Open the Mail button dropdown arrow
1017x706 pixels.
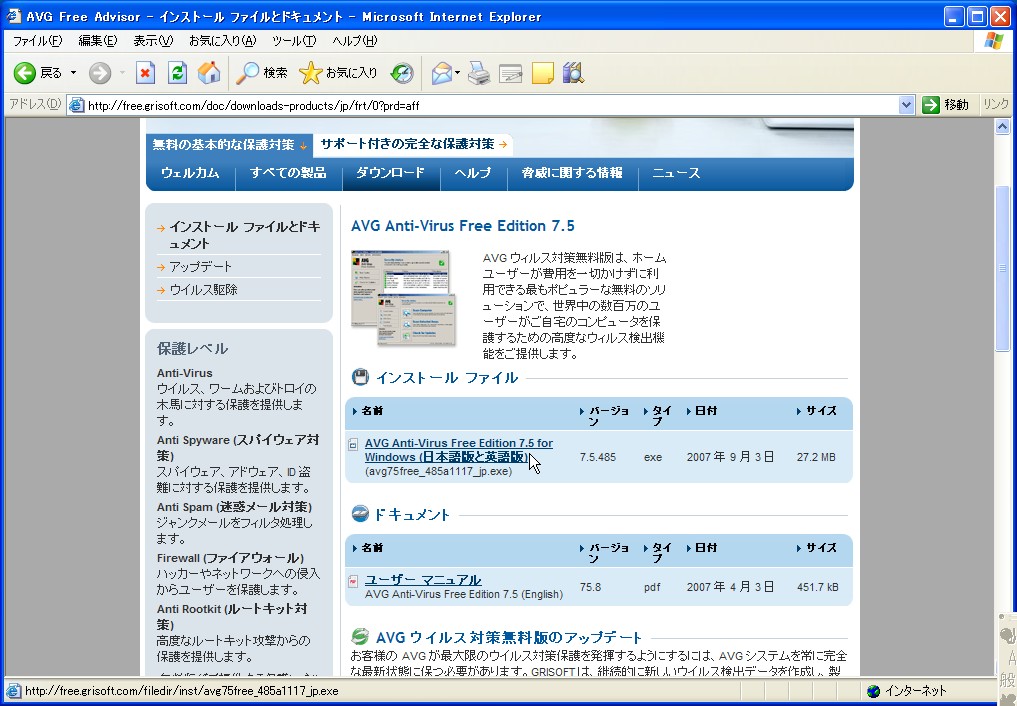[x=457, y=73]
